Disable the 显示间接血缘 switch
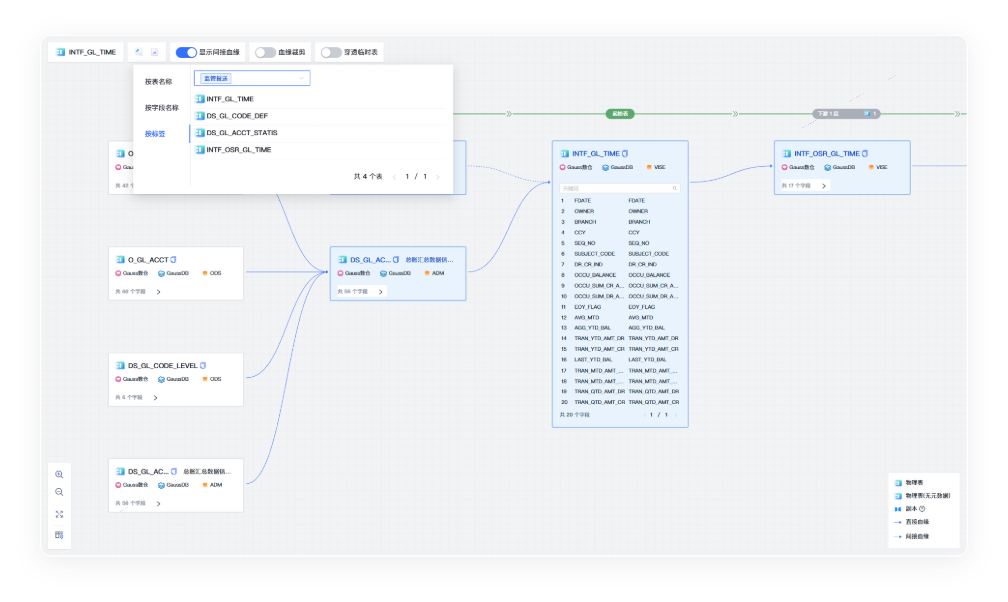This screenshot has height=602, width=1008. (186, 52)
